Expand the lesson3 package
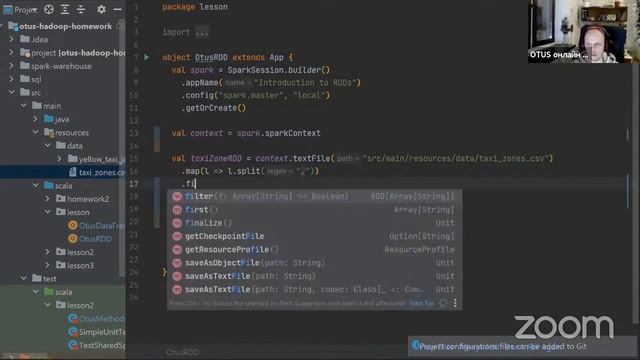 [x=48, y=265]
